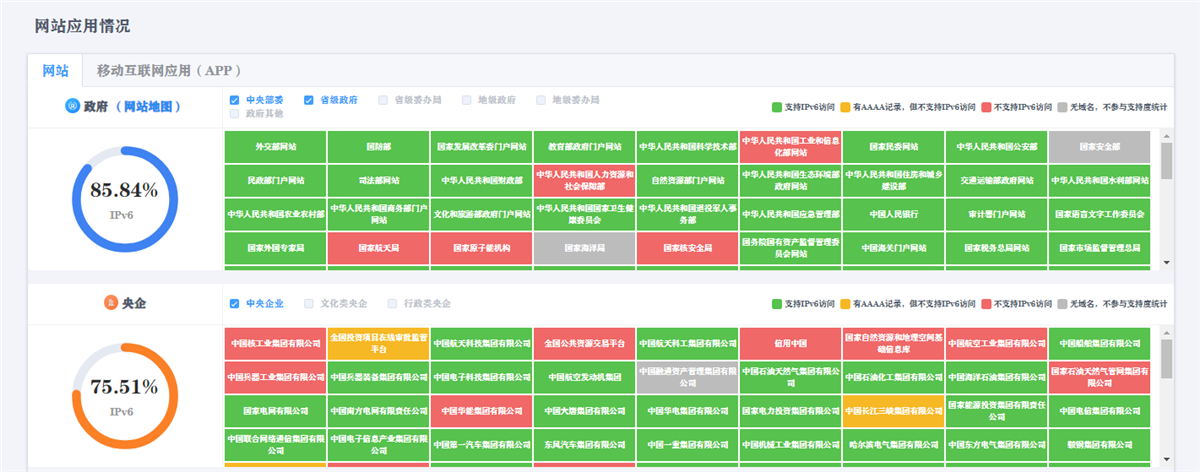Uncheck the 省级政府 checkbox
The width and height of the screenshot is (1200, 472).
coord(309,100)
